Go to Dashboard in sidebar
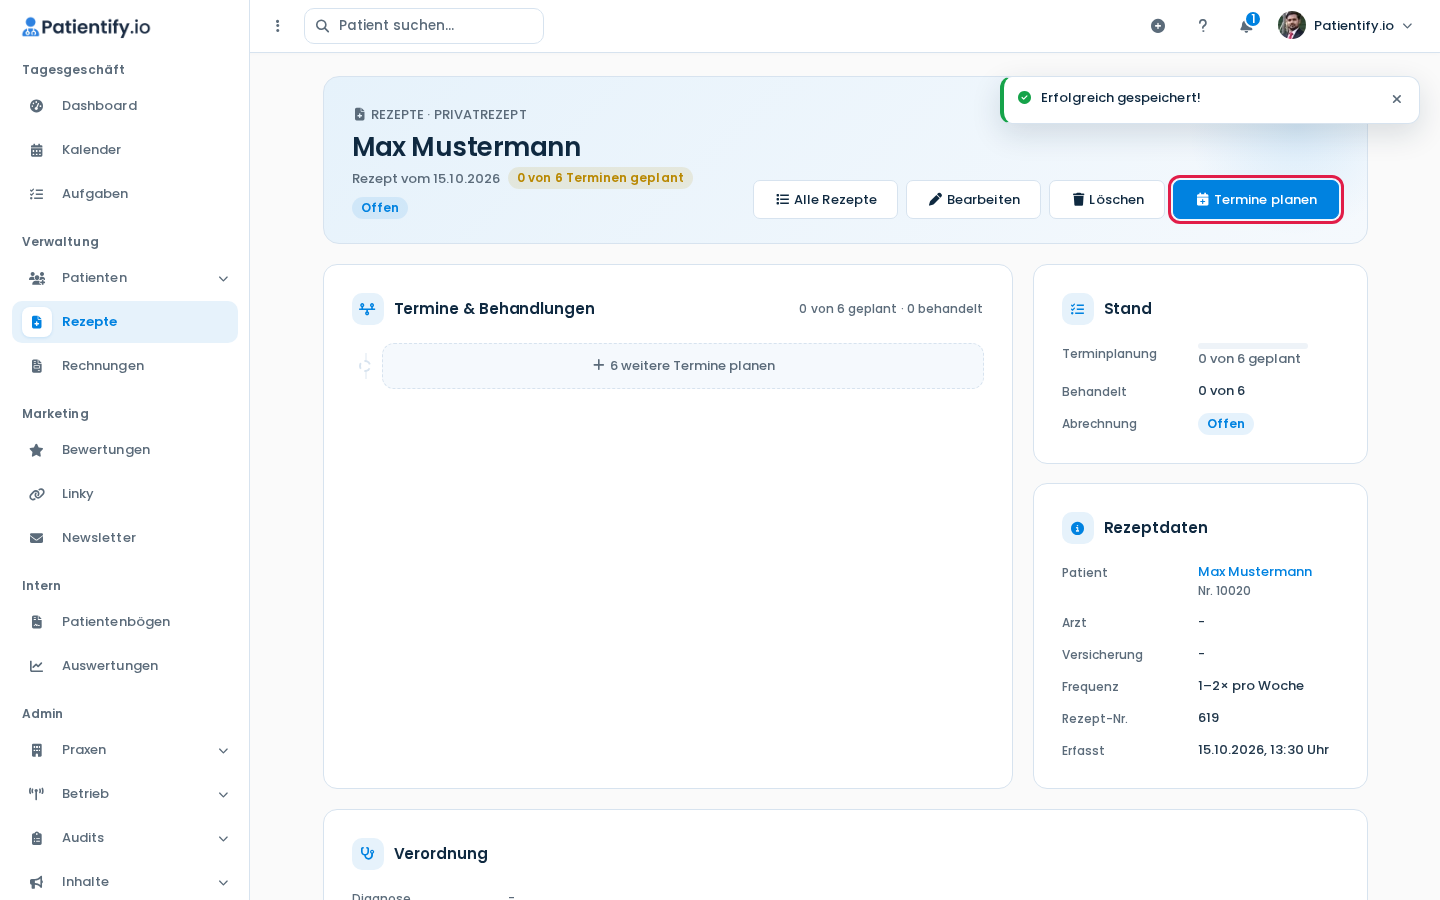 tap(125, 106)
